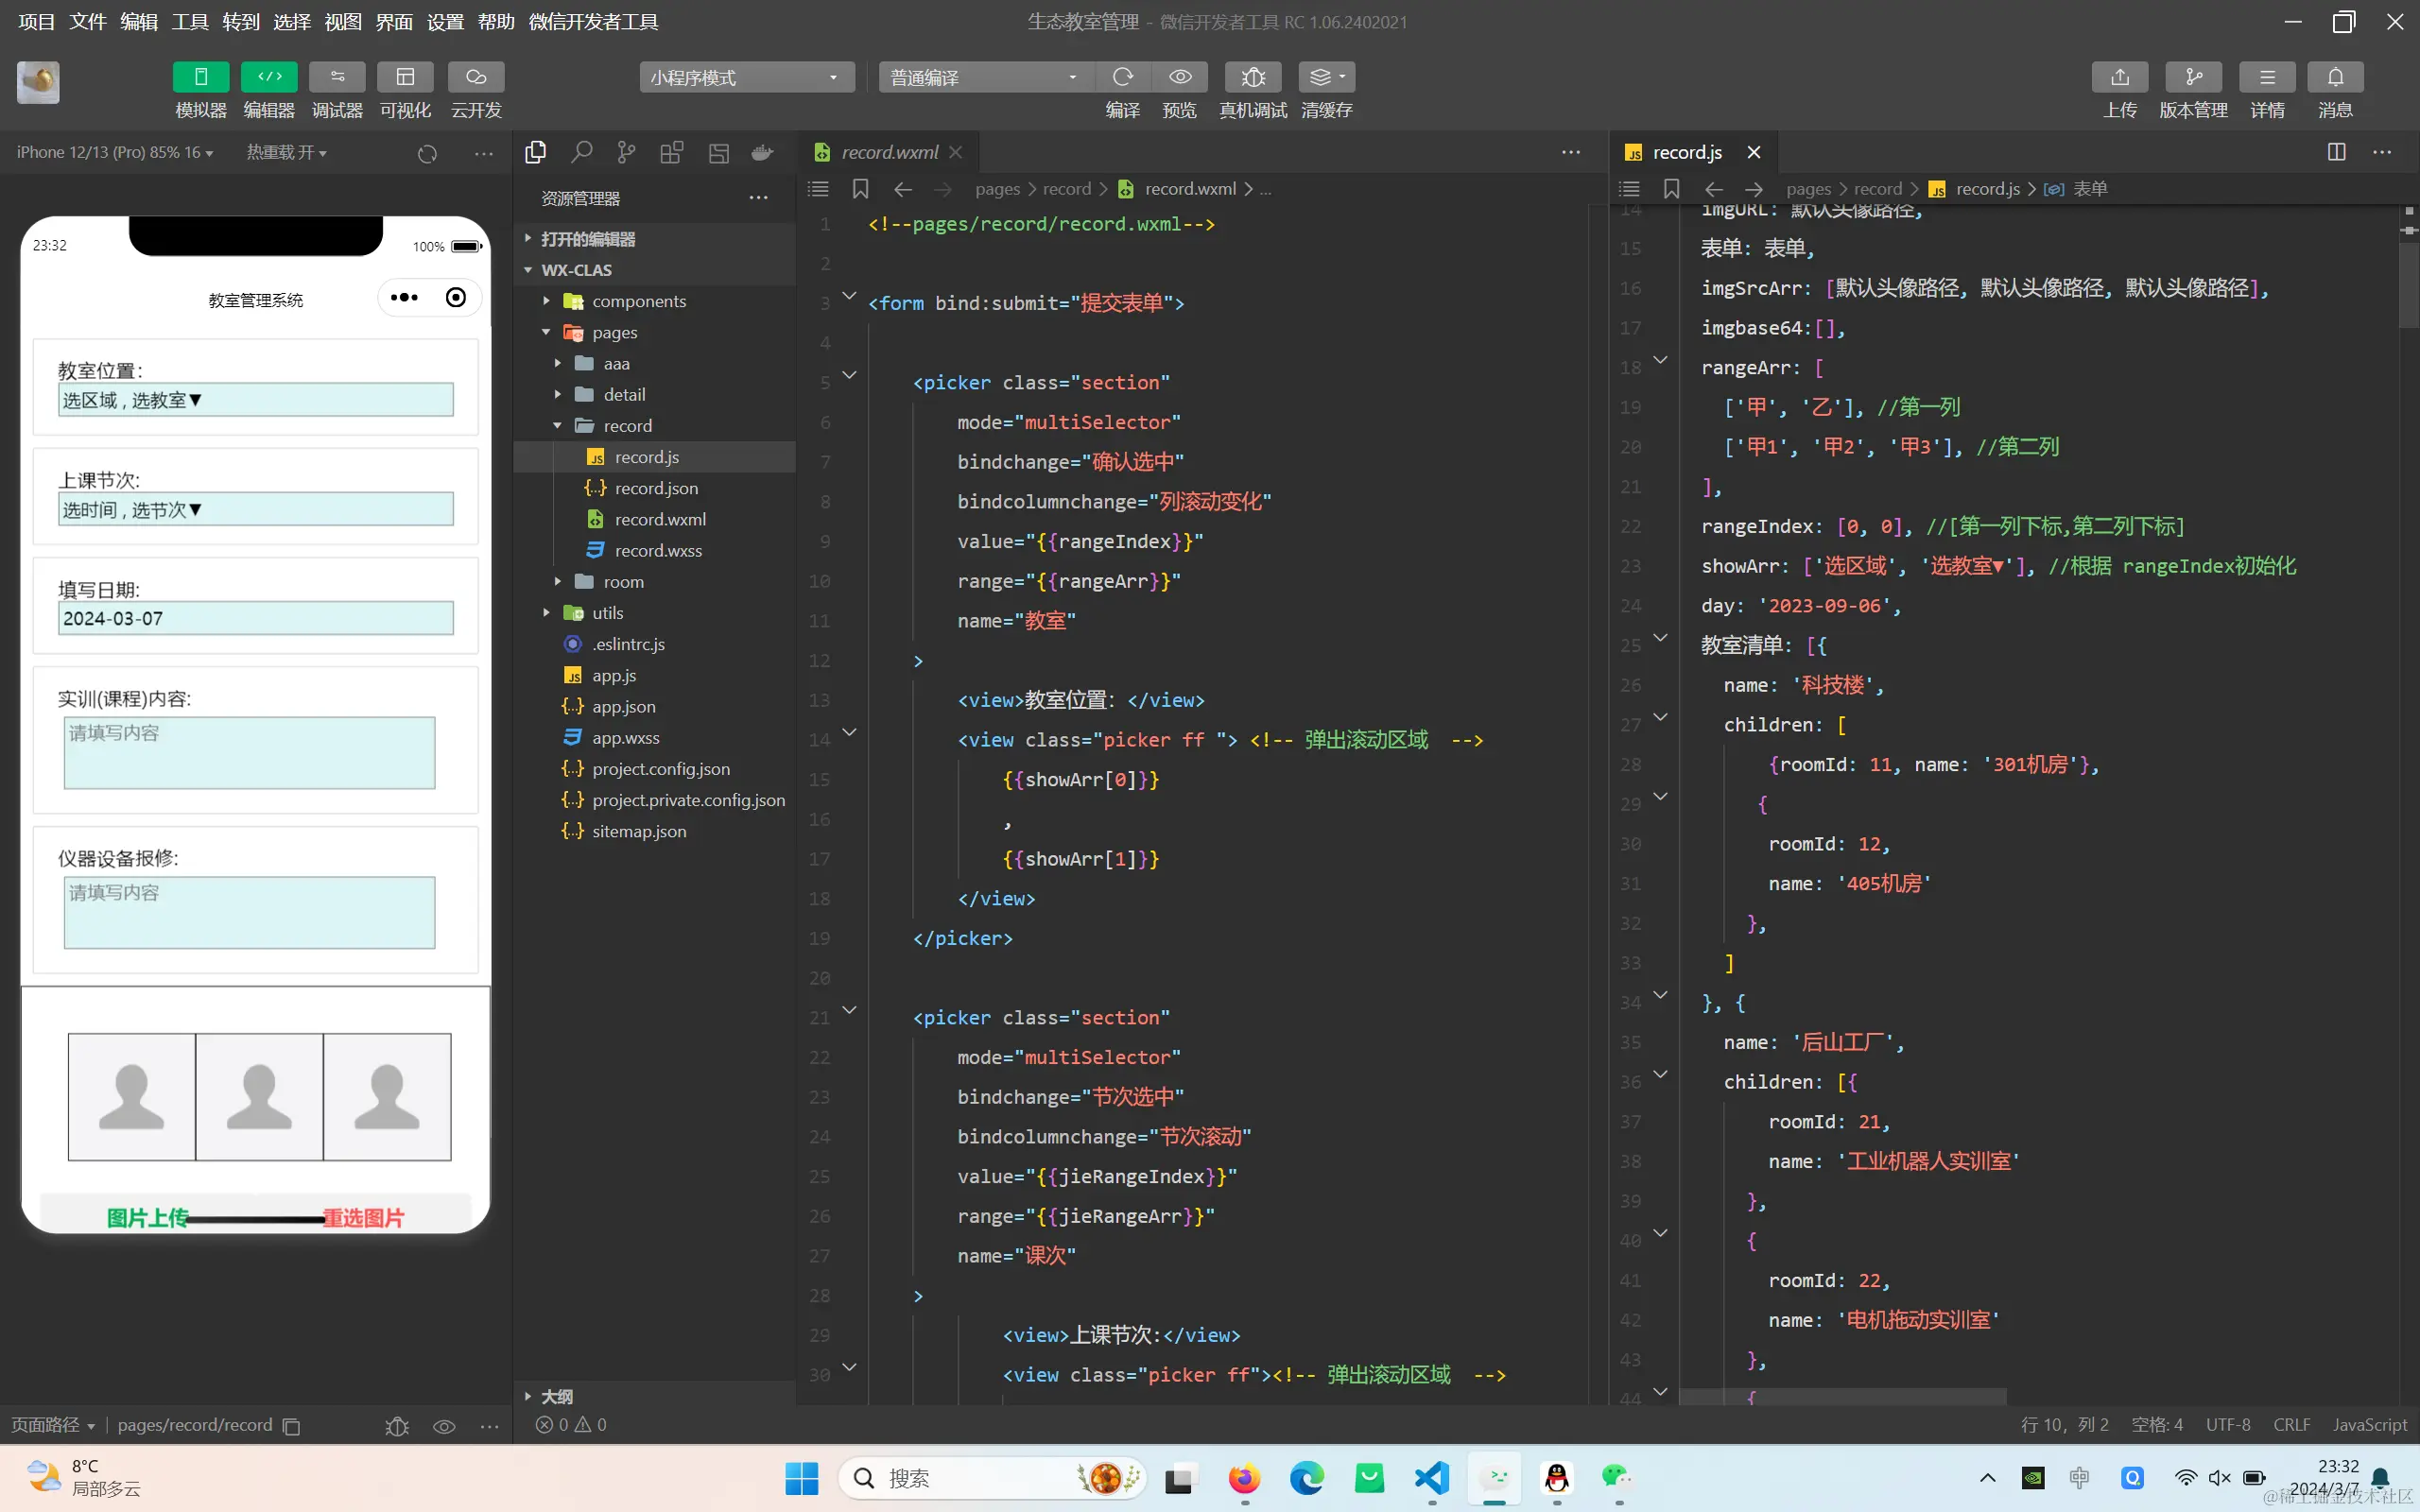This screenshot has width=2420, height=1512.
Task: Open the 小程序模式 mode dropdown
Action: (x=746, y=77)
